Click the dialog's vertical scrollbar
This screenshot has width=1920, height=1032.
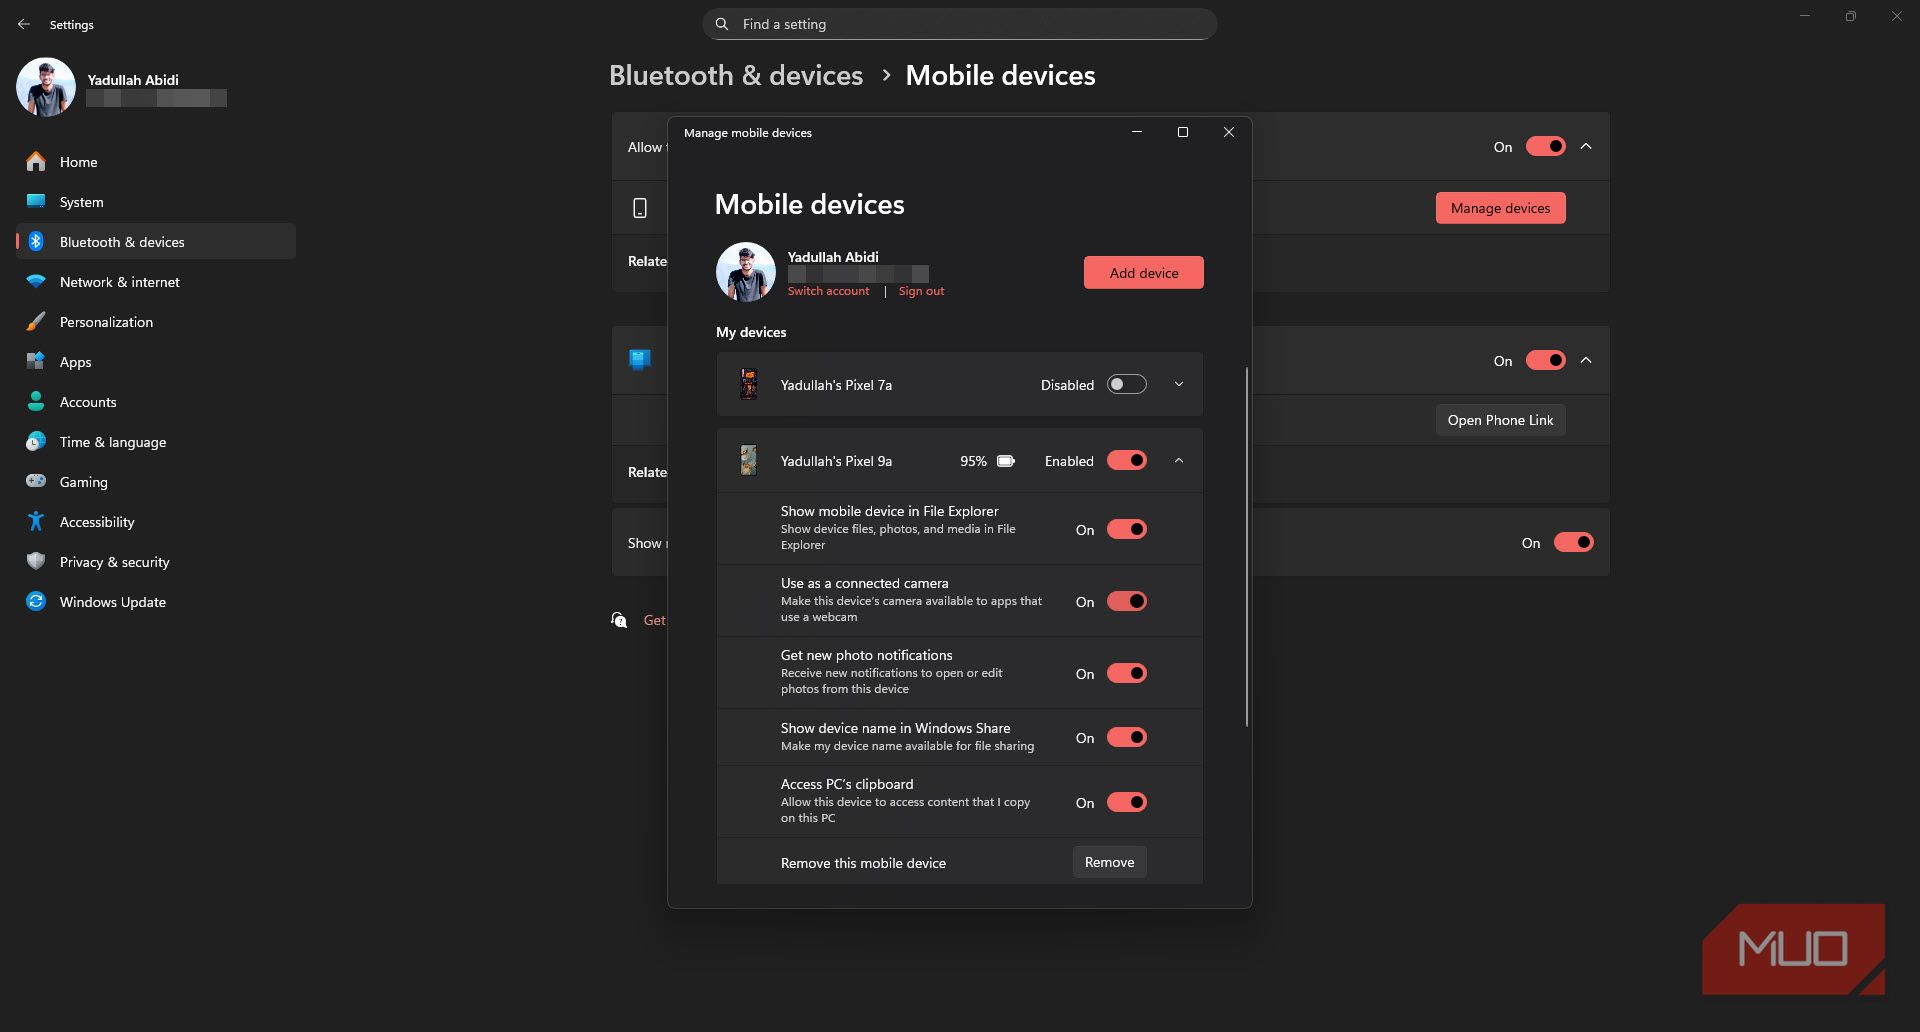point(1247,546)
